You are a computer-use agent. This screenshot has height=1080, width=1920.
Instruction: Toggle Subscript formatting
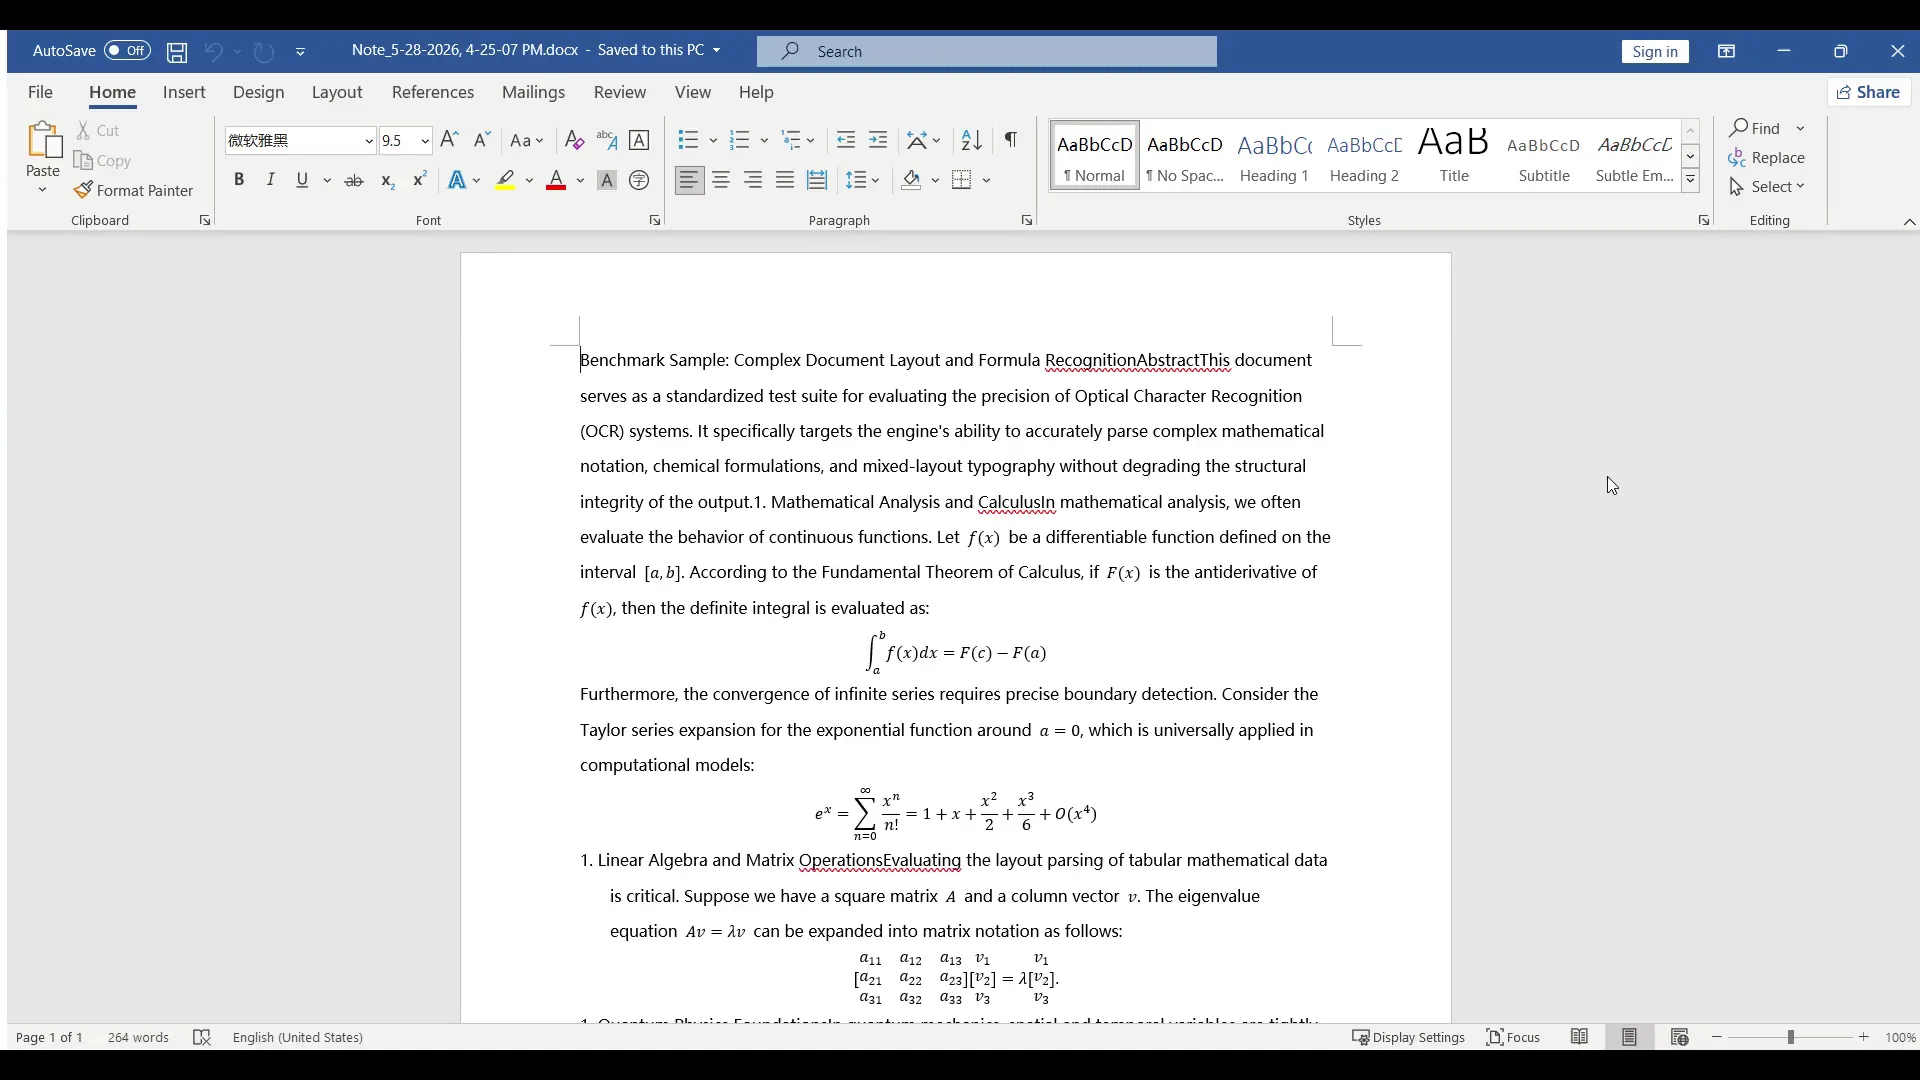pos(387,181)
